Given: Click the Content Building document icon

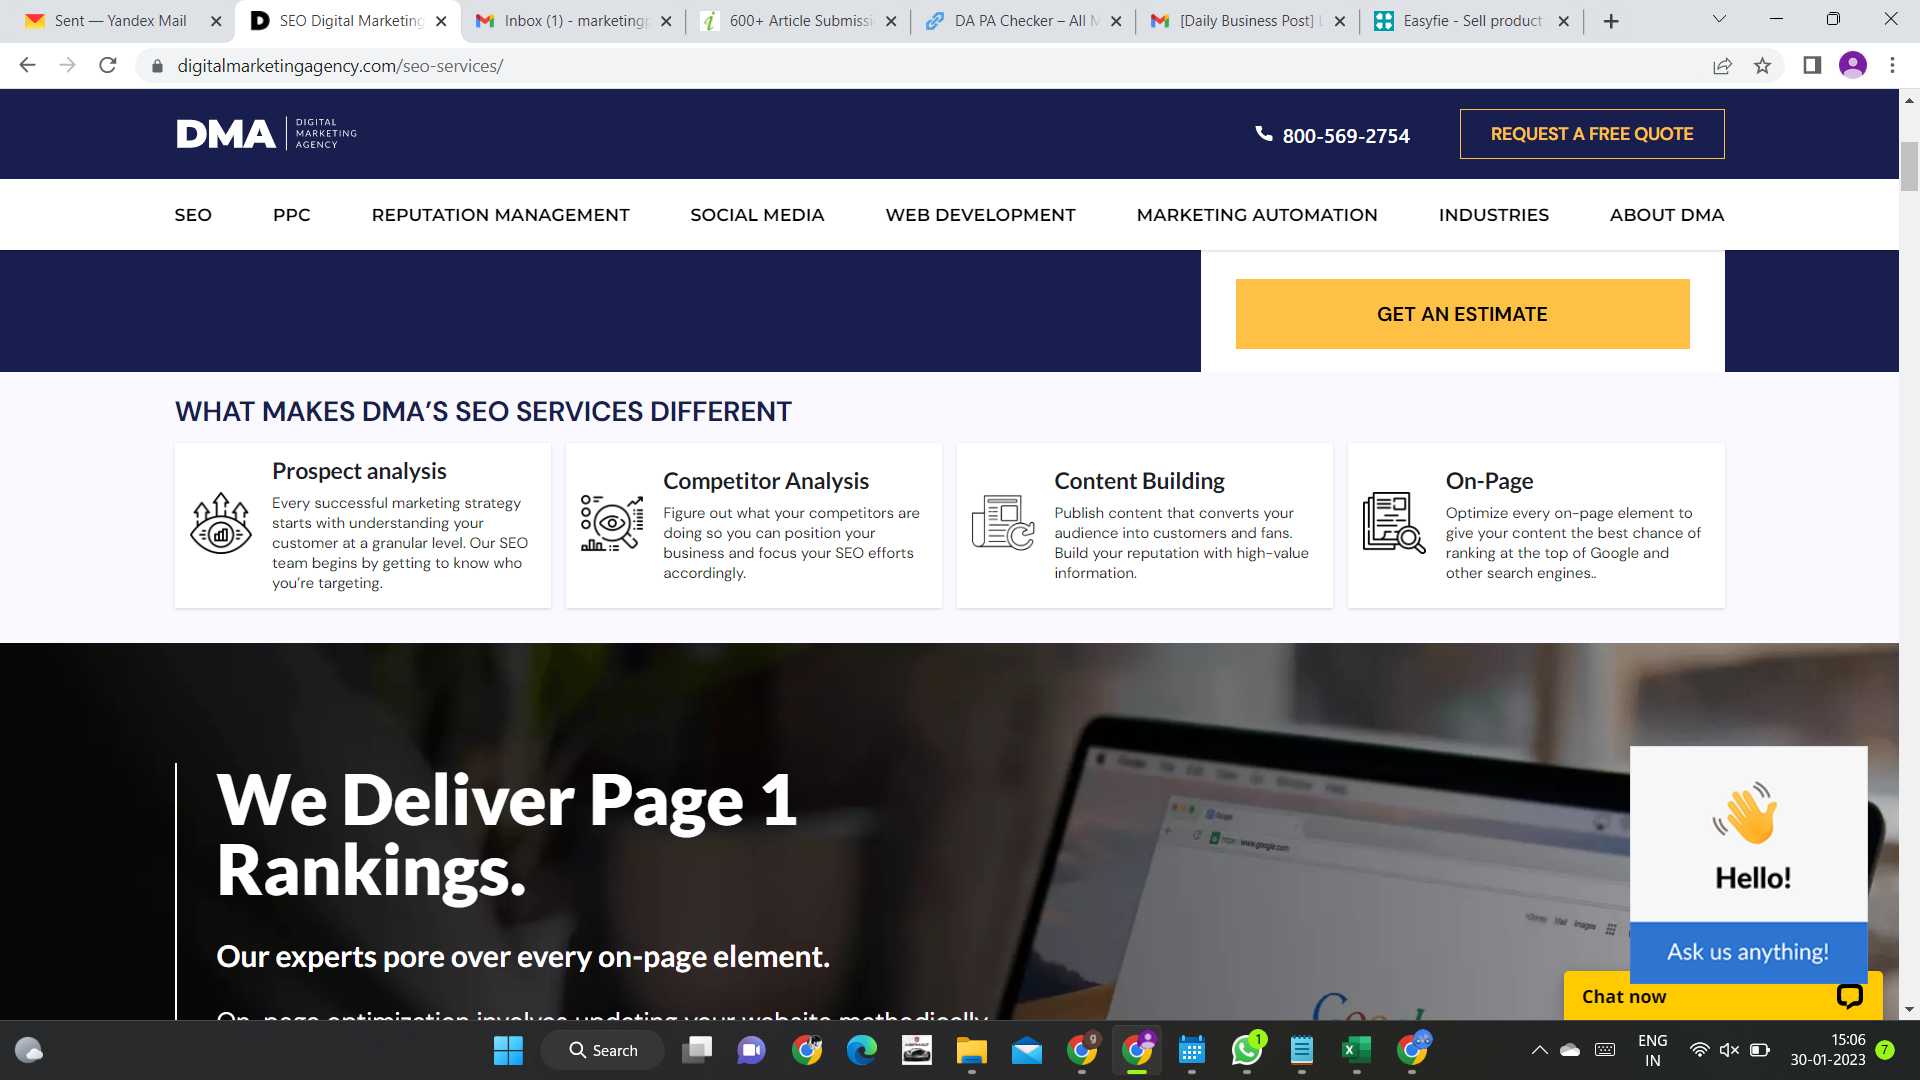Looking at the screenshot, I should click(1002, 524).
